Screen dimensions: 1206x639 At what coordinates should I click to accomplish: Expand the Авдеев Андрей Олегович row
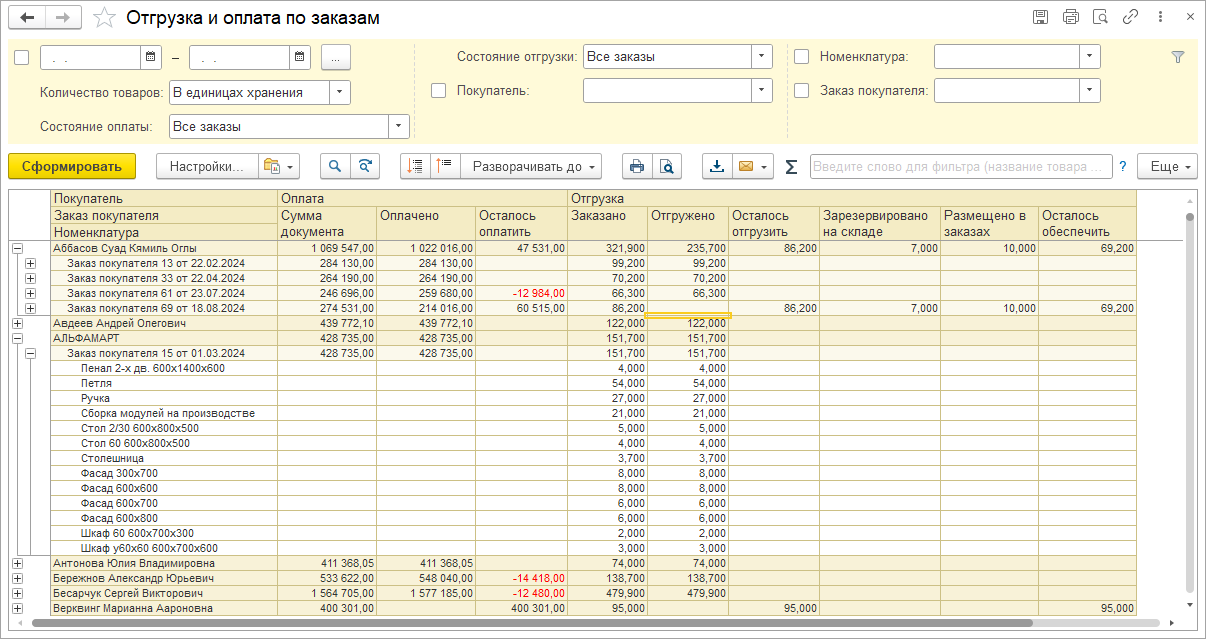pos(17,323)
